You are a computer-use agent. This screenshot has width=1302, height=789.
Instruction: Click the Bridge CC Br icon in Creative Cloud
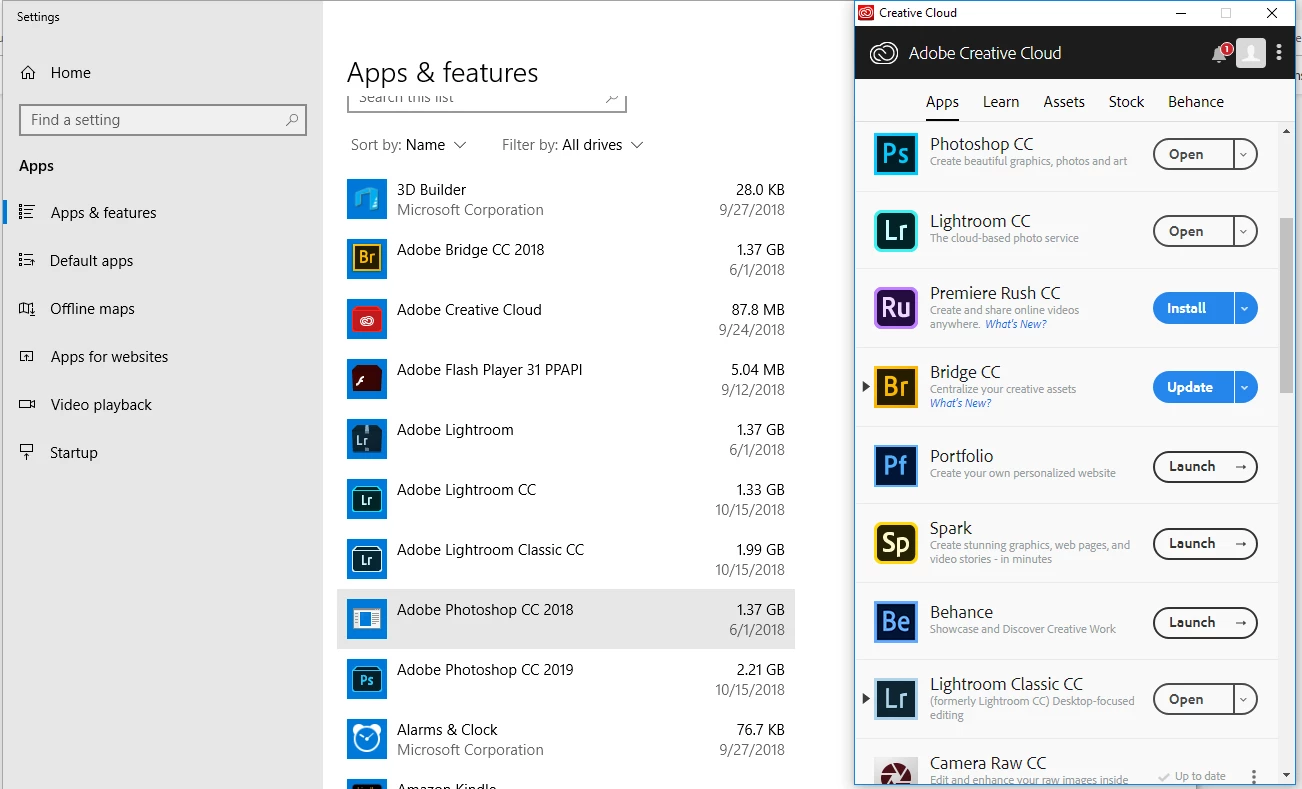(896, 387)
